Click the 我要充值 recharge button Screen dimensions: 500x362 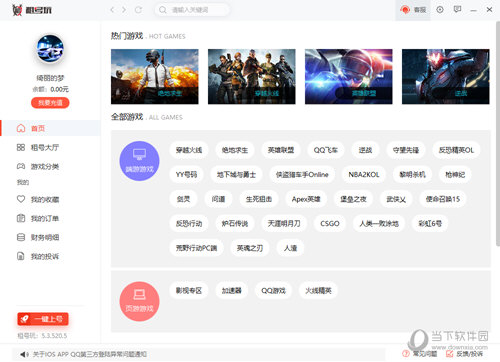[50, 103]
